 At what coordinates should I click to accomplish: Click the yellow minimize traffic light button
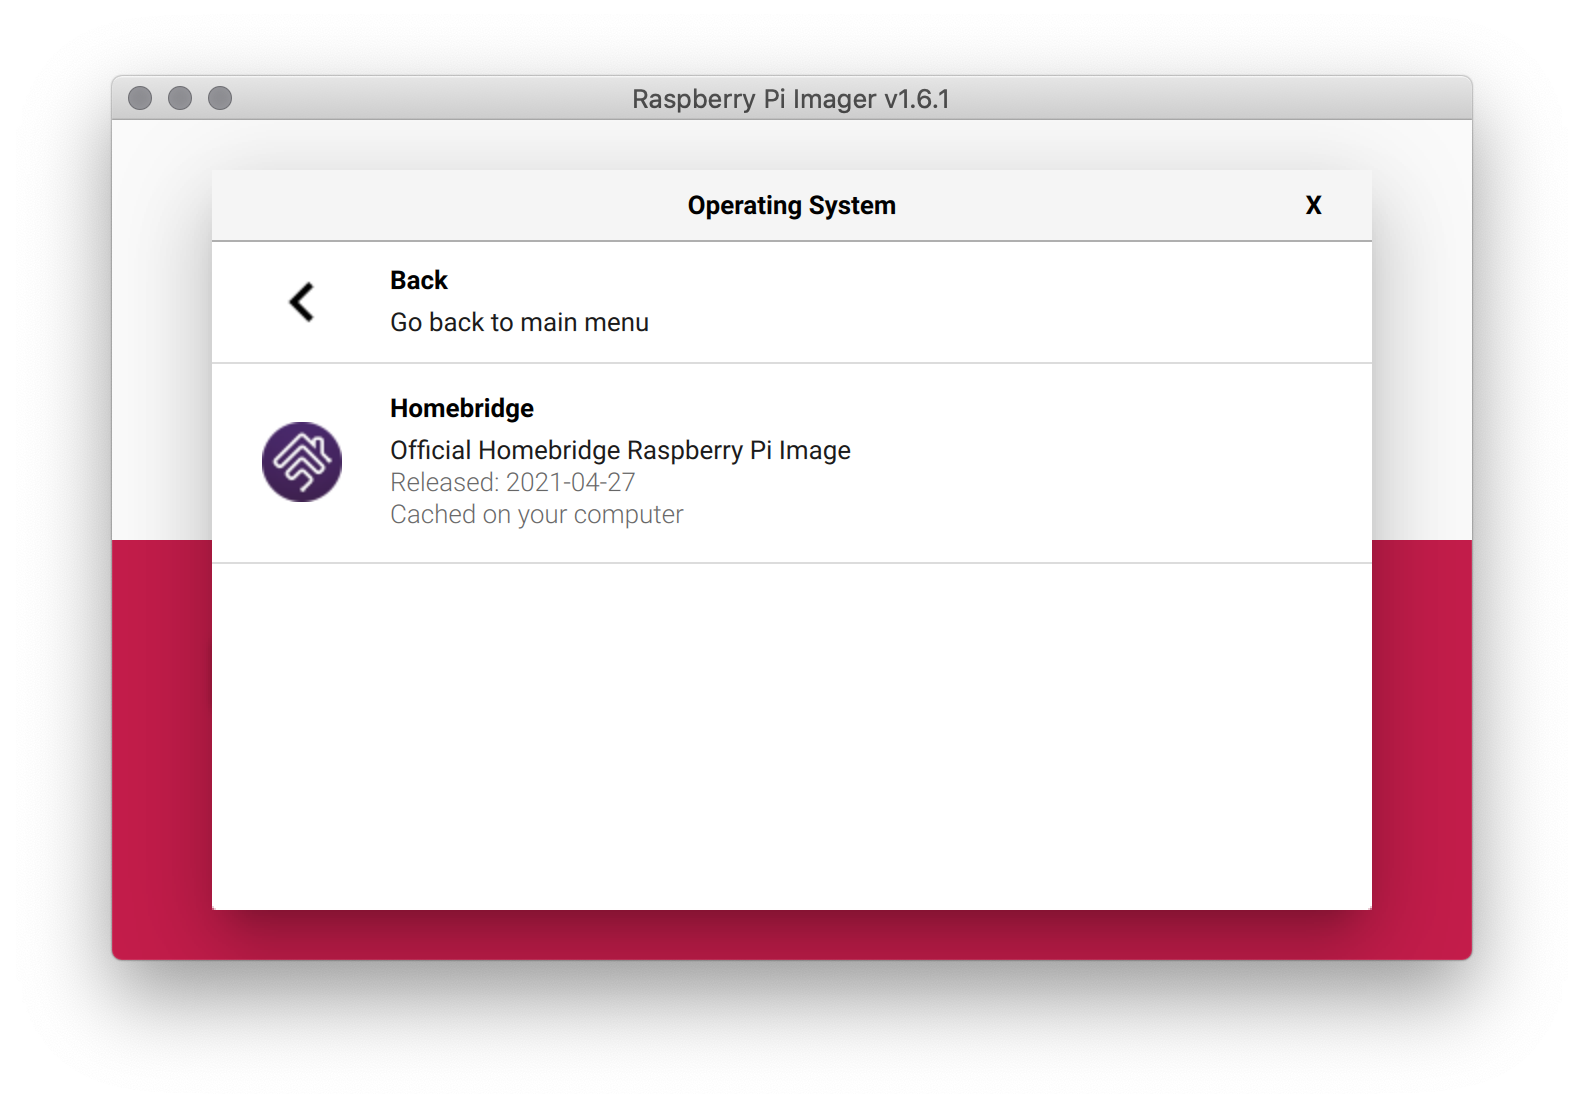(x=179, y=98)
